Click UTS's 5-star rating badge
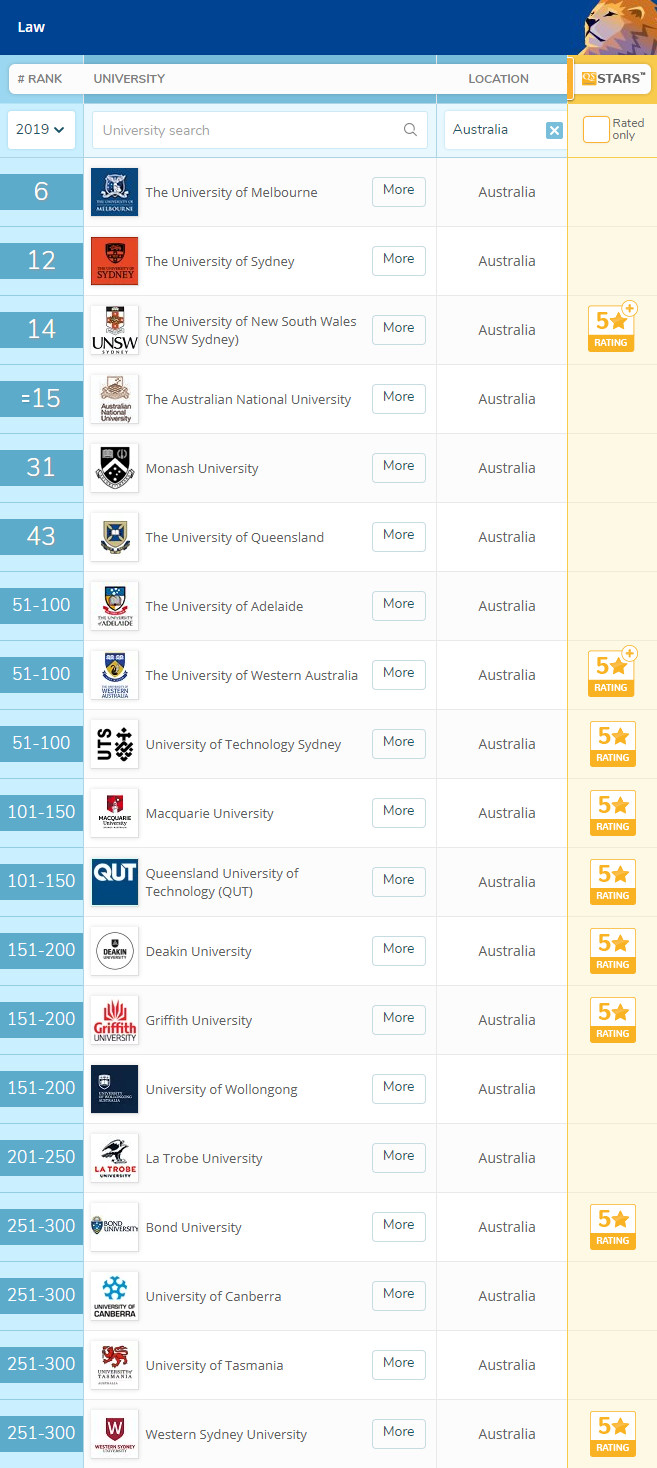The width and height of the screenshot is (657, 1468). point(612,744)
